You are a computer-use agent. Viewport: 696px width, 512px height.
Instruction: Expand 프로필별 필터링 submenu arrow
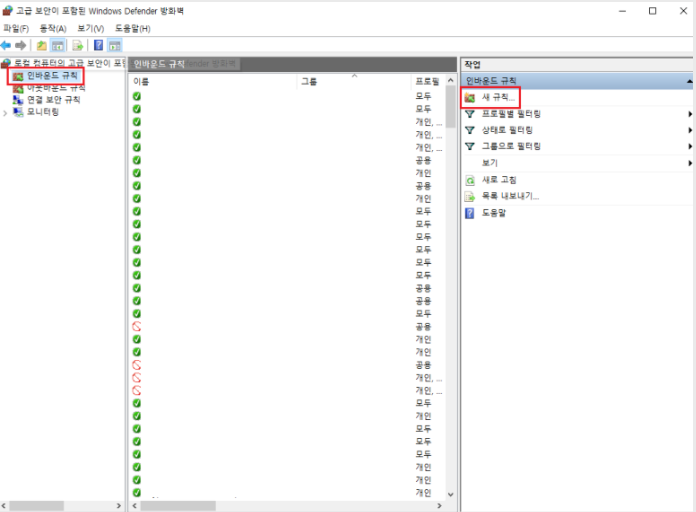[690, 114]
